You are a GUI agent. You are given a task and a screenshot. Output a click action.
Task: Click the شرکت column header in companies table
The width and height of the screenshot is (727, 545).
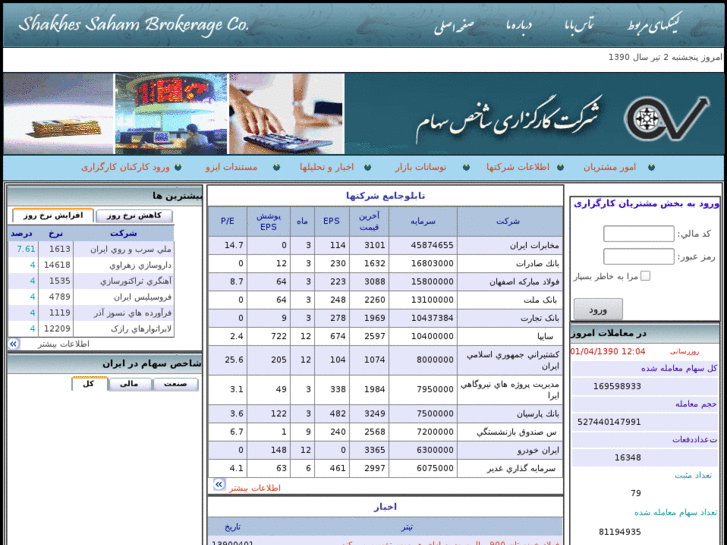click(510, 221)
